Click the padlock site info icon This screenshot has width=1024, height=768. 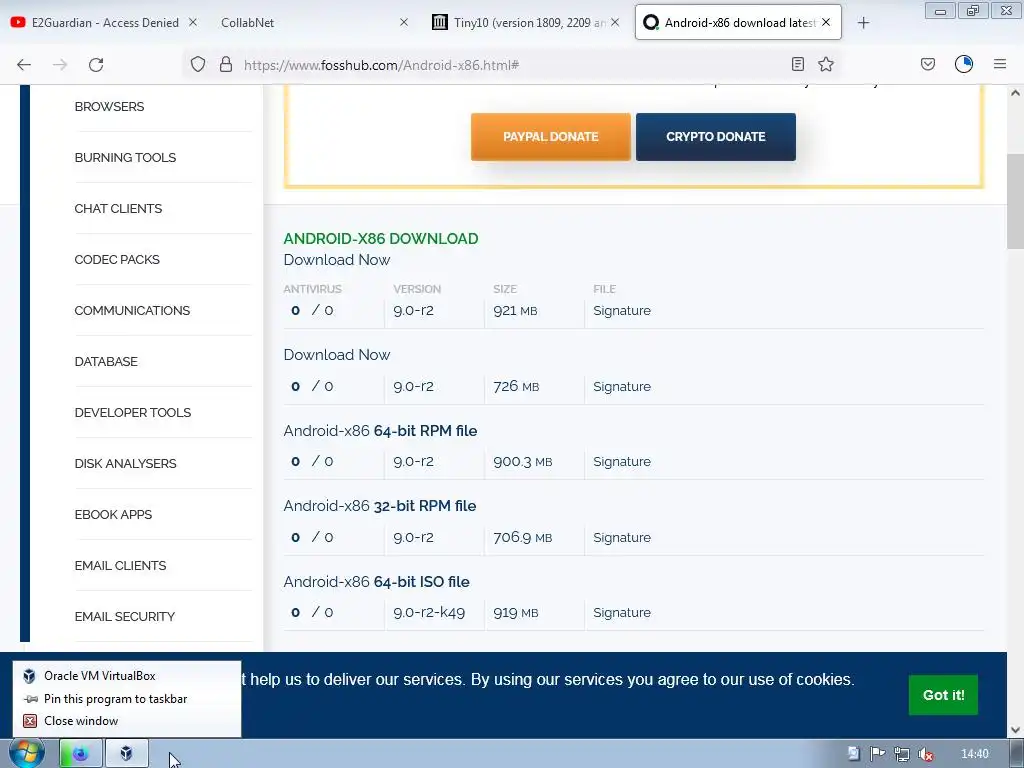(226, 64)
